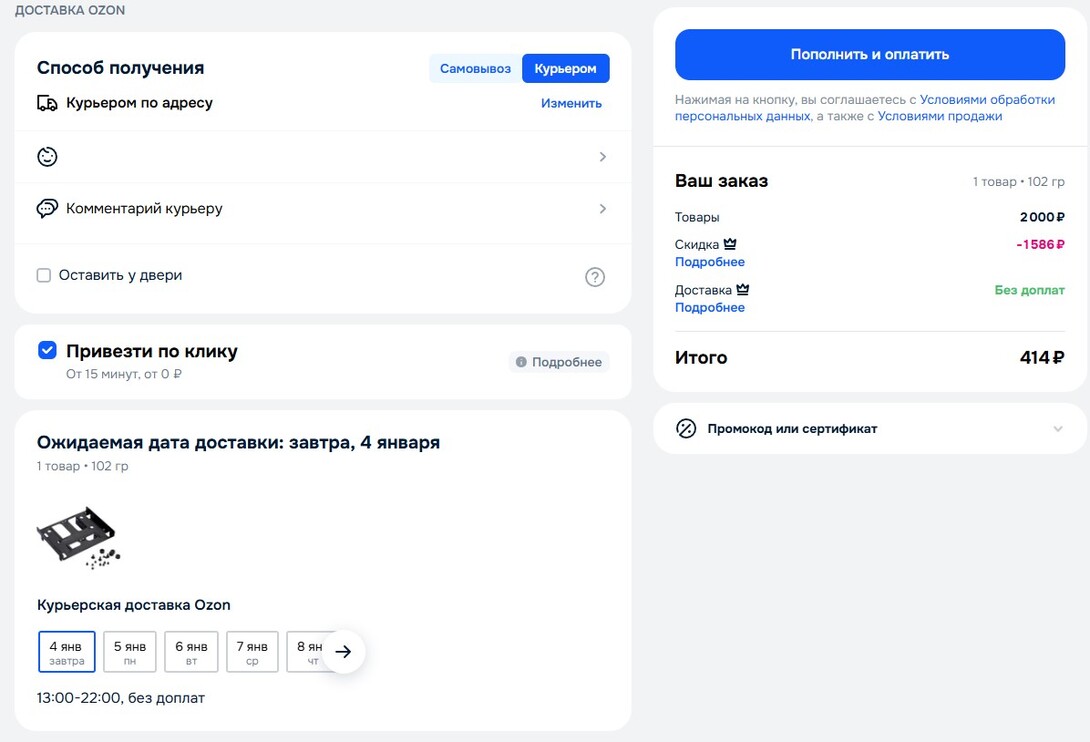Click the drive bracket product thumbnail
1090x742 pixels.
tap(78, 537)
